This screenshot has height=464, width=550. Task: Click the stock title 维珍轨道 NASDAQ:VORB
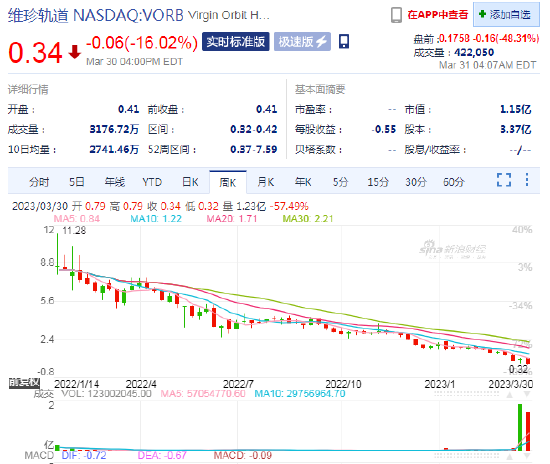tap(96, 15)
